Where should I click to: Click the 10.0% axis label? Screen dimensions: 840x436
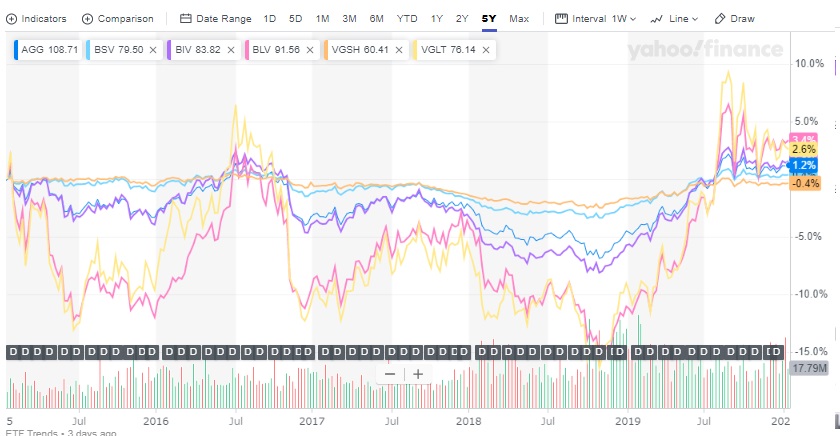point(809,64)
